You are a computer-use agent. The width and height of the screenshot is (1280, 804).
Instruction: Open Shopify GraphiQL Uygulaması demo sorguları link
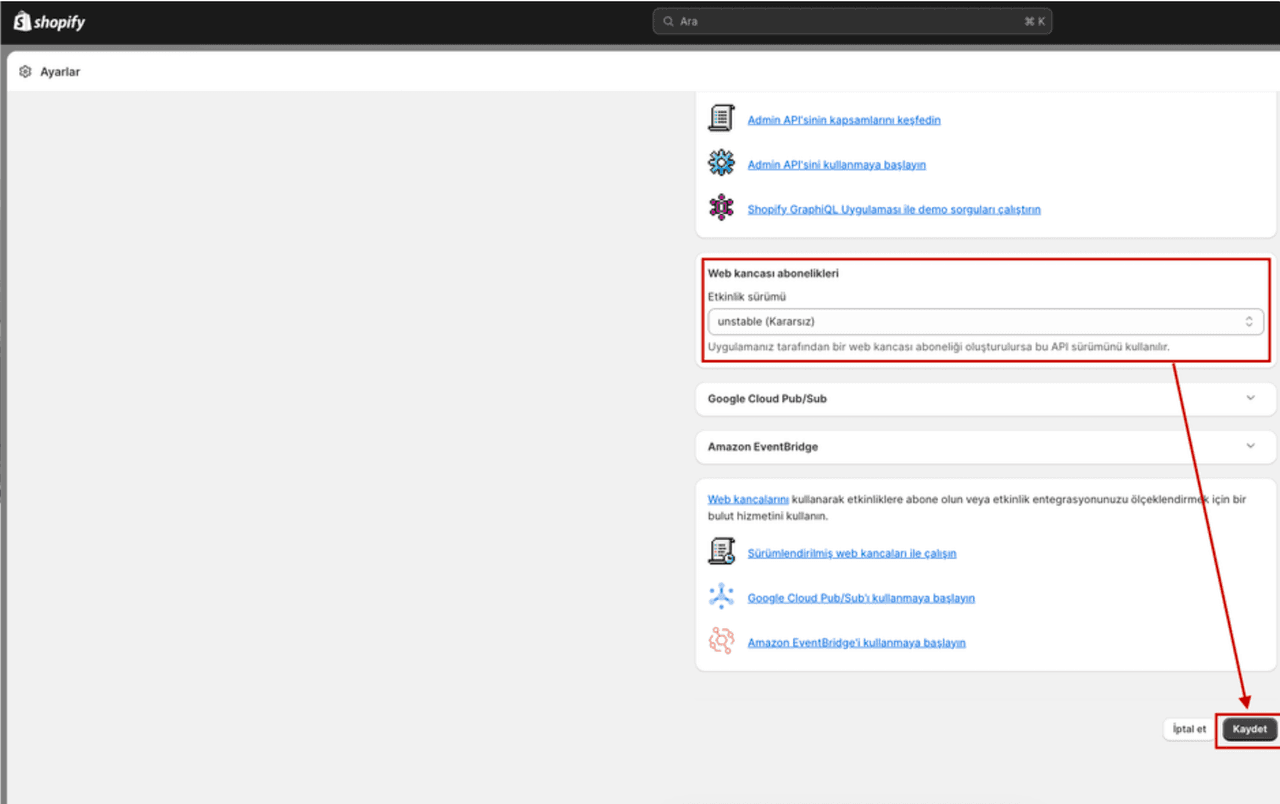894,210
